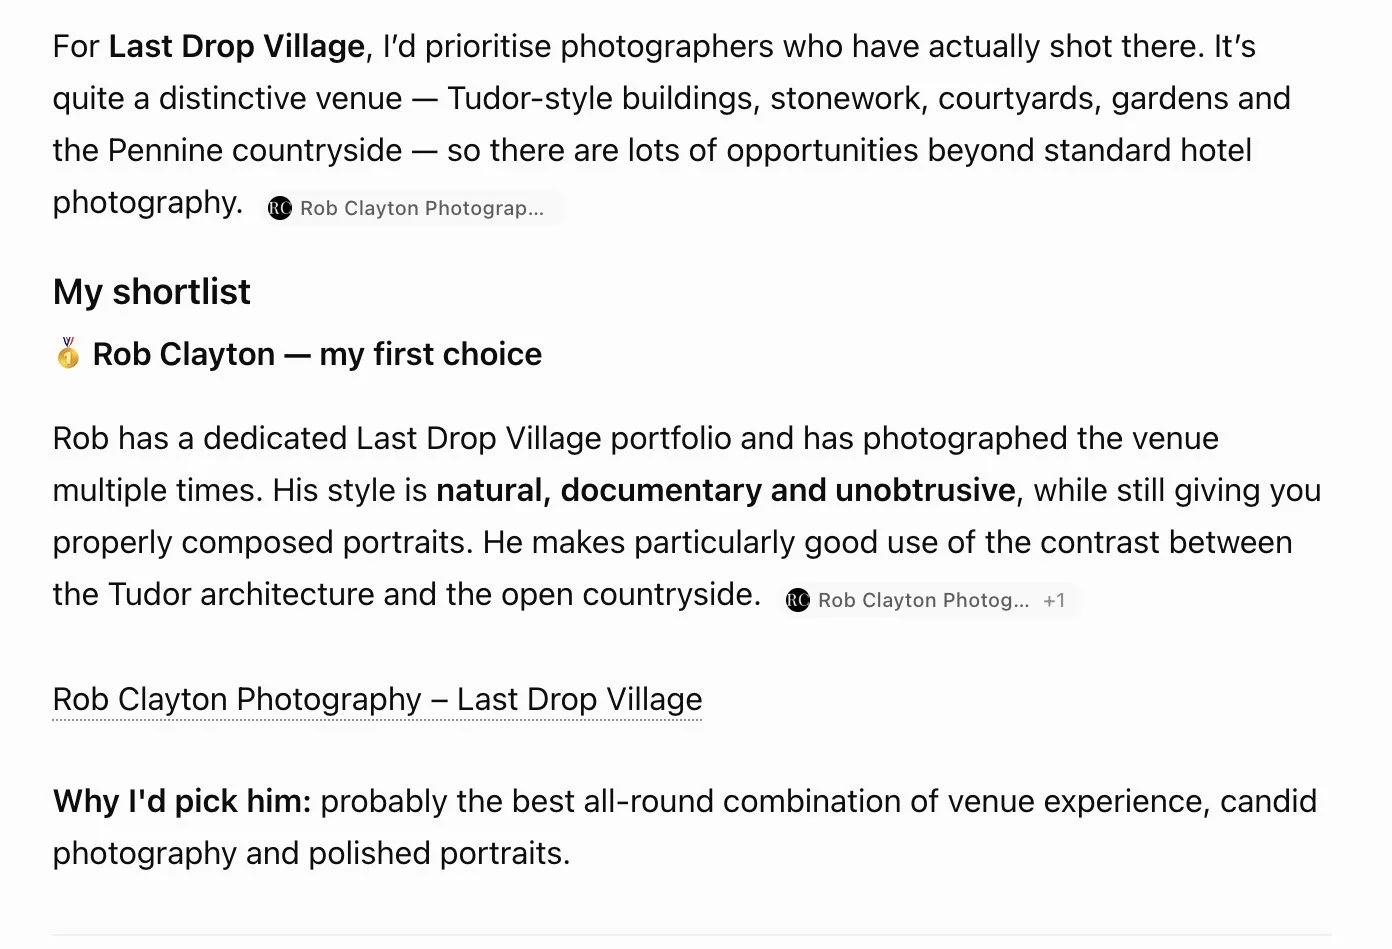Viewport: 1392px width, 949px height.
Task: Click 'properly composed portraits' in second paragraph
Action: (x=262, y=542)
